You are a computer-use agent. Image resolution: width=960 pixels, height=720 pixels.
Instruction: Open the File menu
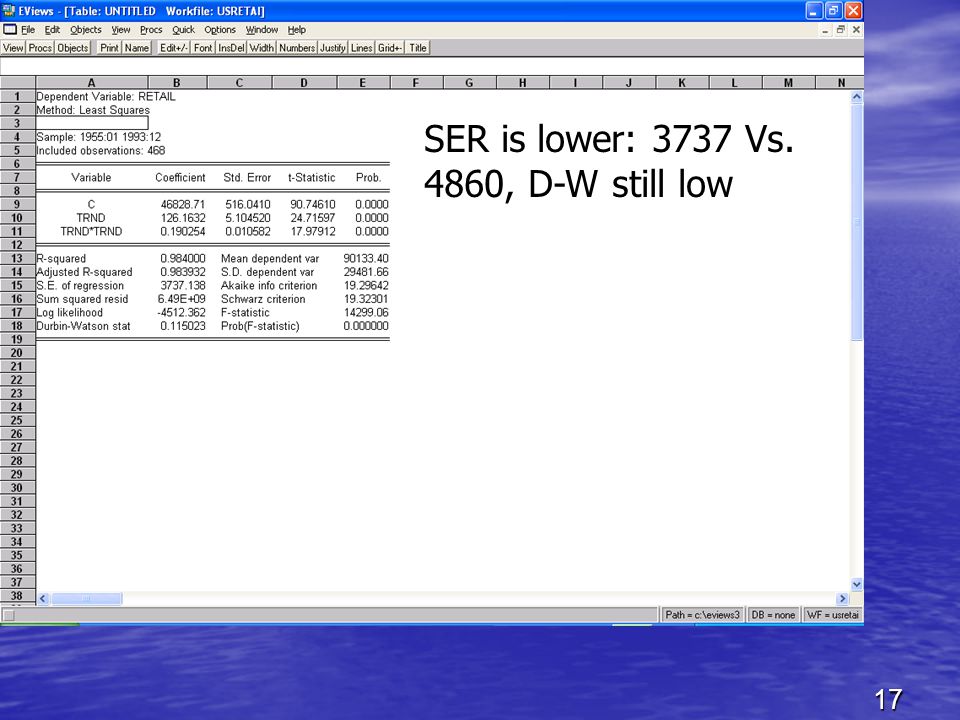pos(28,29)
